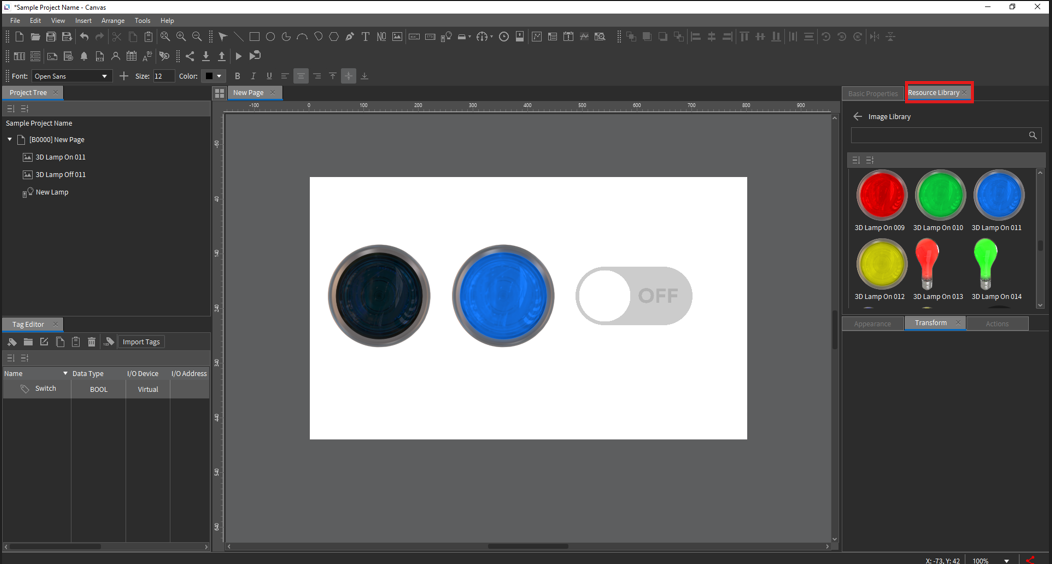This screenshot has height=564, width=1052.
Task: Click the add new tag icon
Action: coord(12,342)
